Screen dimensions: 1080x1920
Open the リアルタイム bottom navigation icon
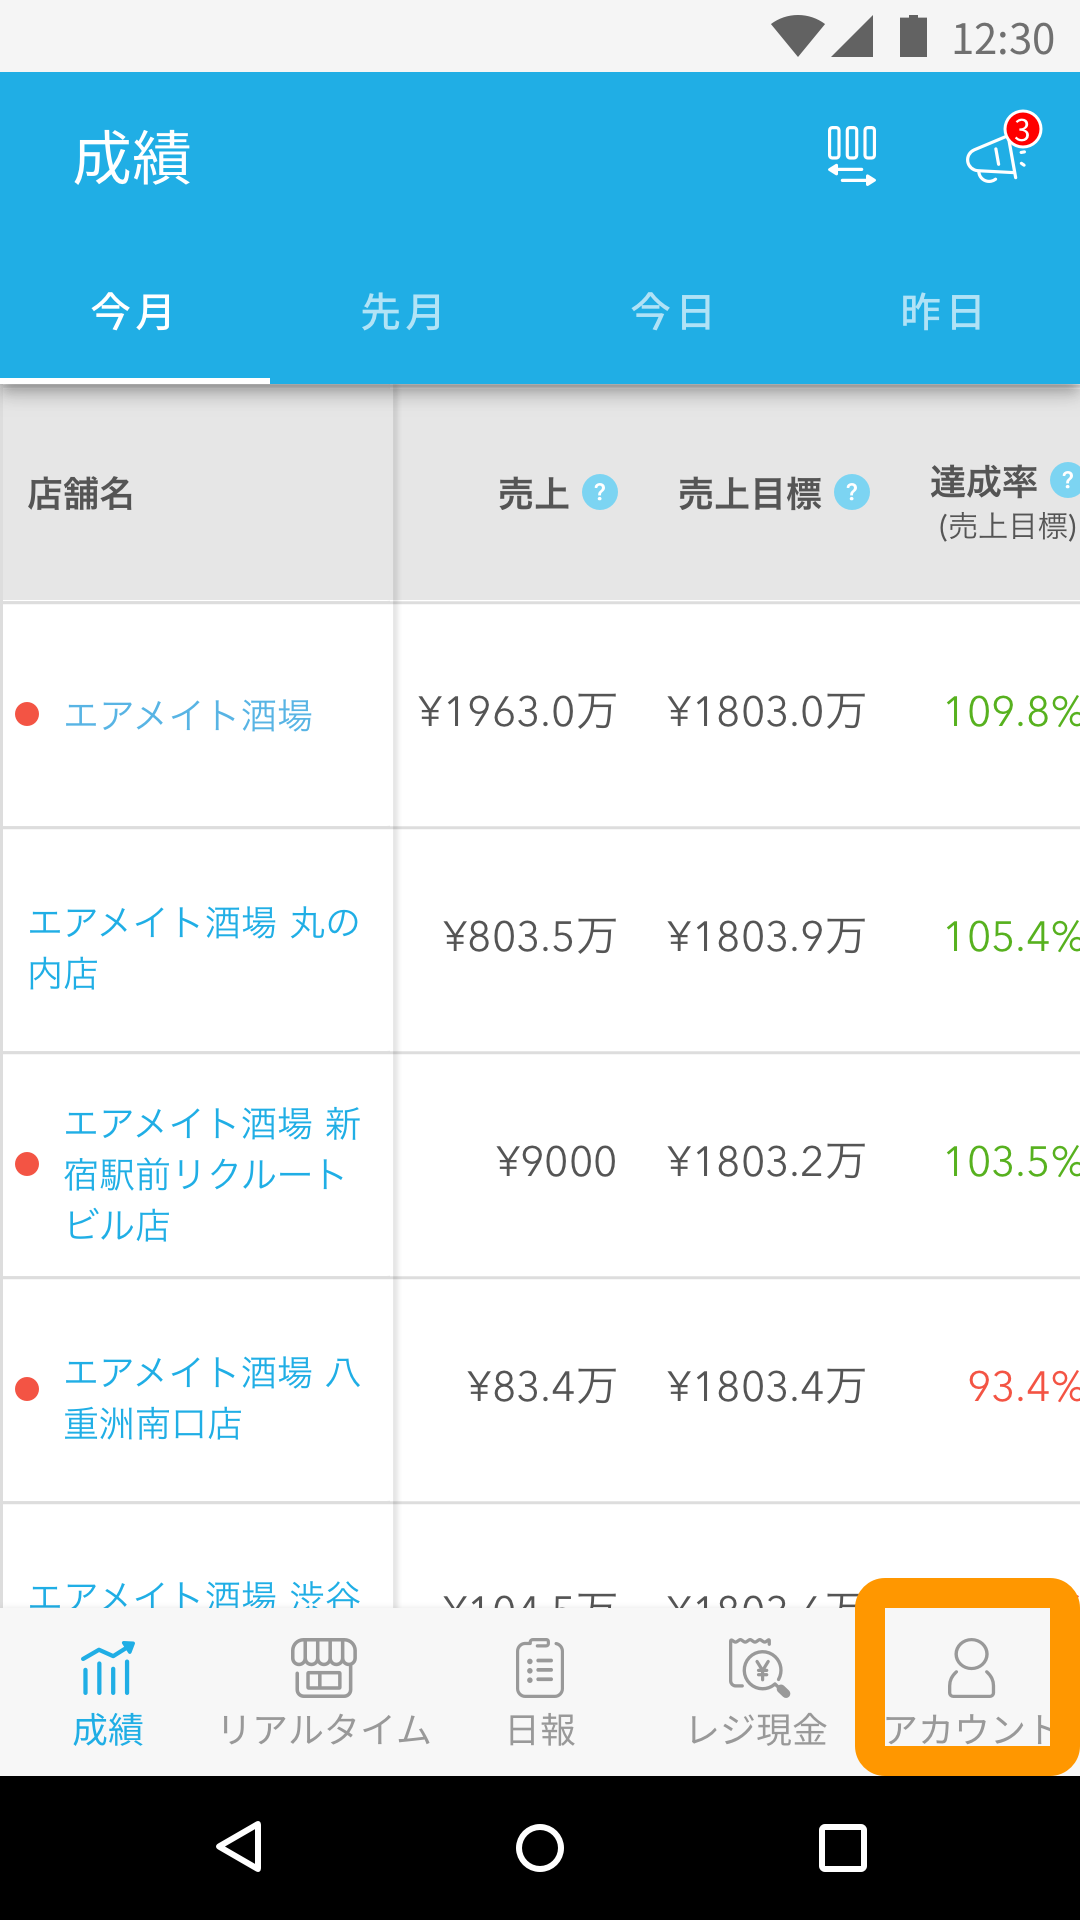coord(324,1668)
